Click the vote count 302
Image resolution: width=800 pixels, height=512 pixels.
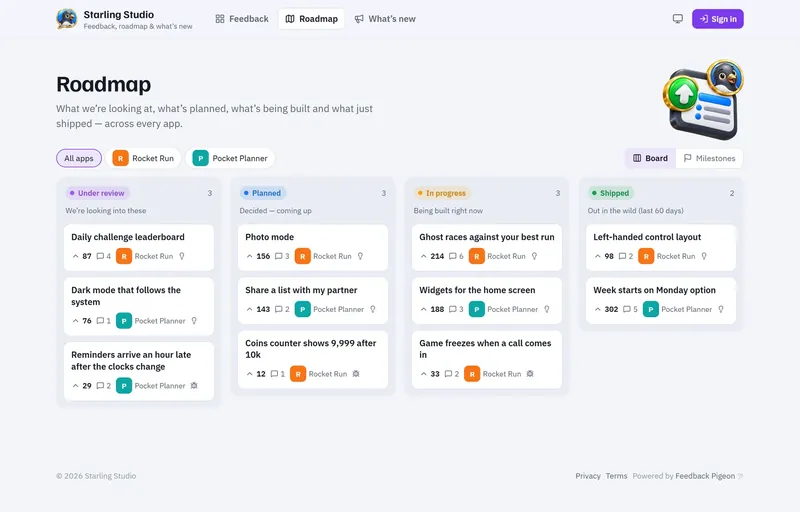coord(611,309)
